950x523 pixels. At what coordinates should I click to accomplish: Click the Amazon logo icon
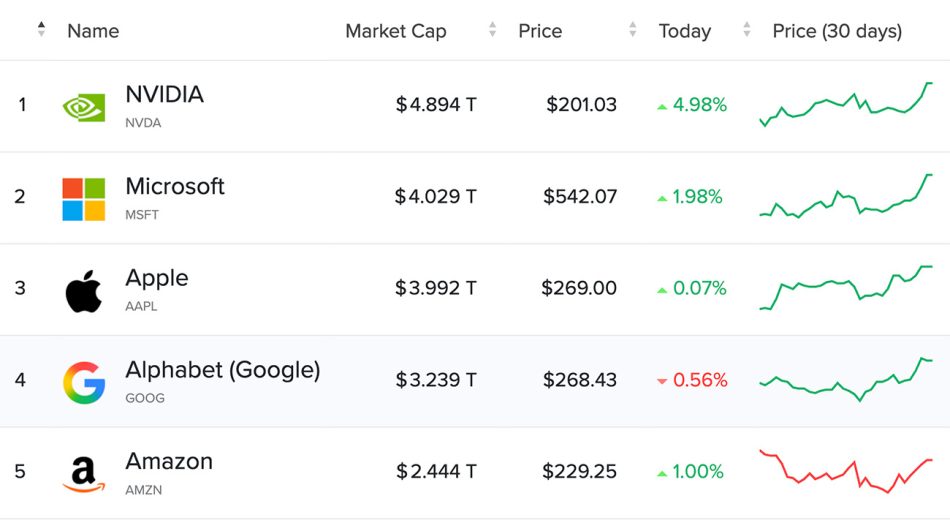coord(84,474)
